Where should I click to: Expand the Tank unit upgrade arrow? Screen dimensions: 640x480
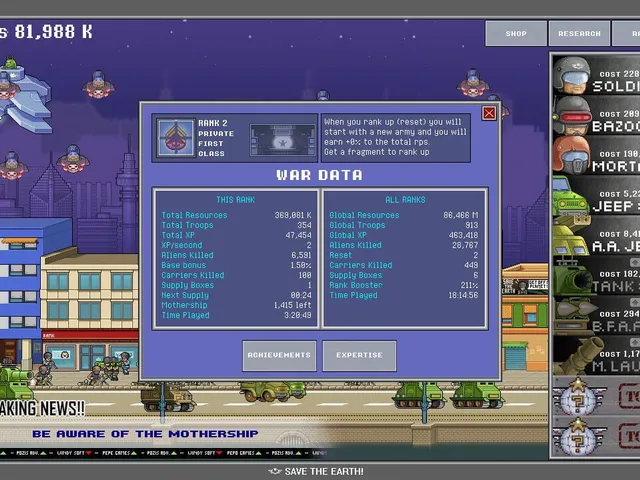click(635, 262)
